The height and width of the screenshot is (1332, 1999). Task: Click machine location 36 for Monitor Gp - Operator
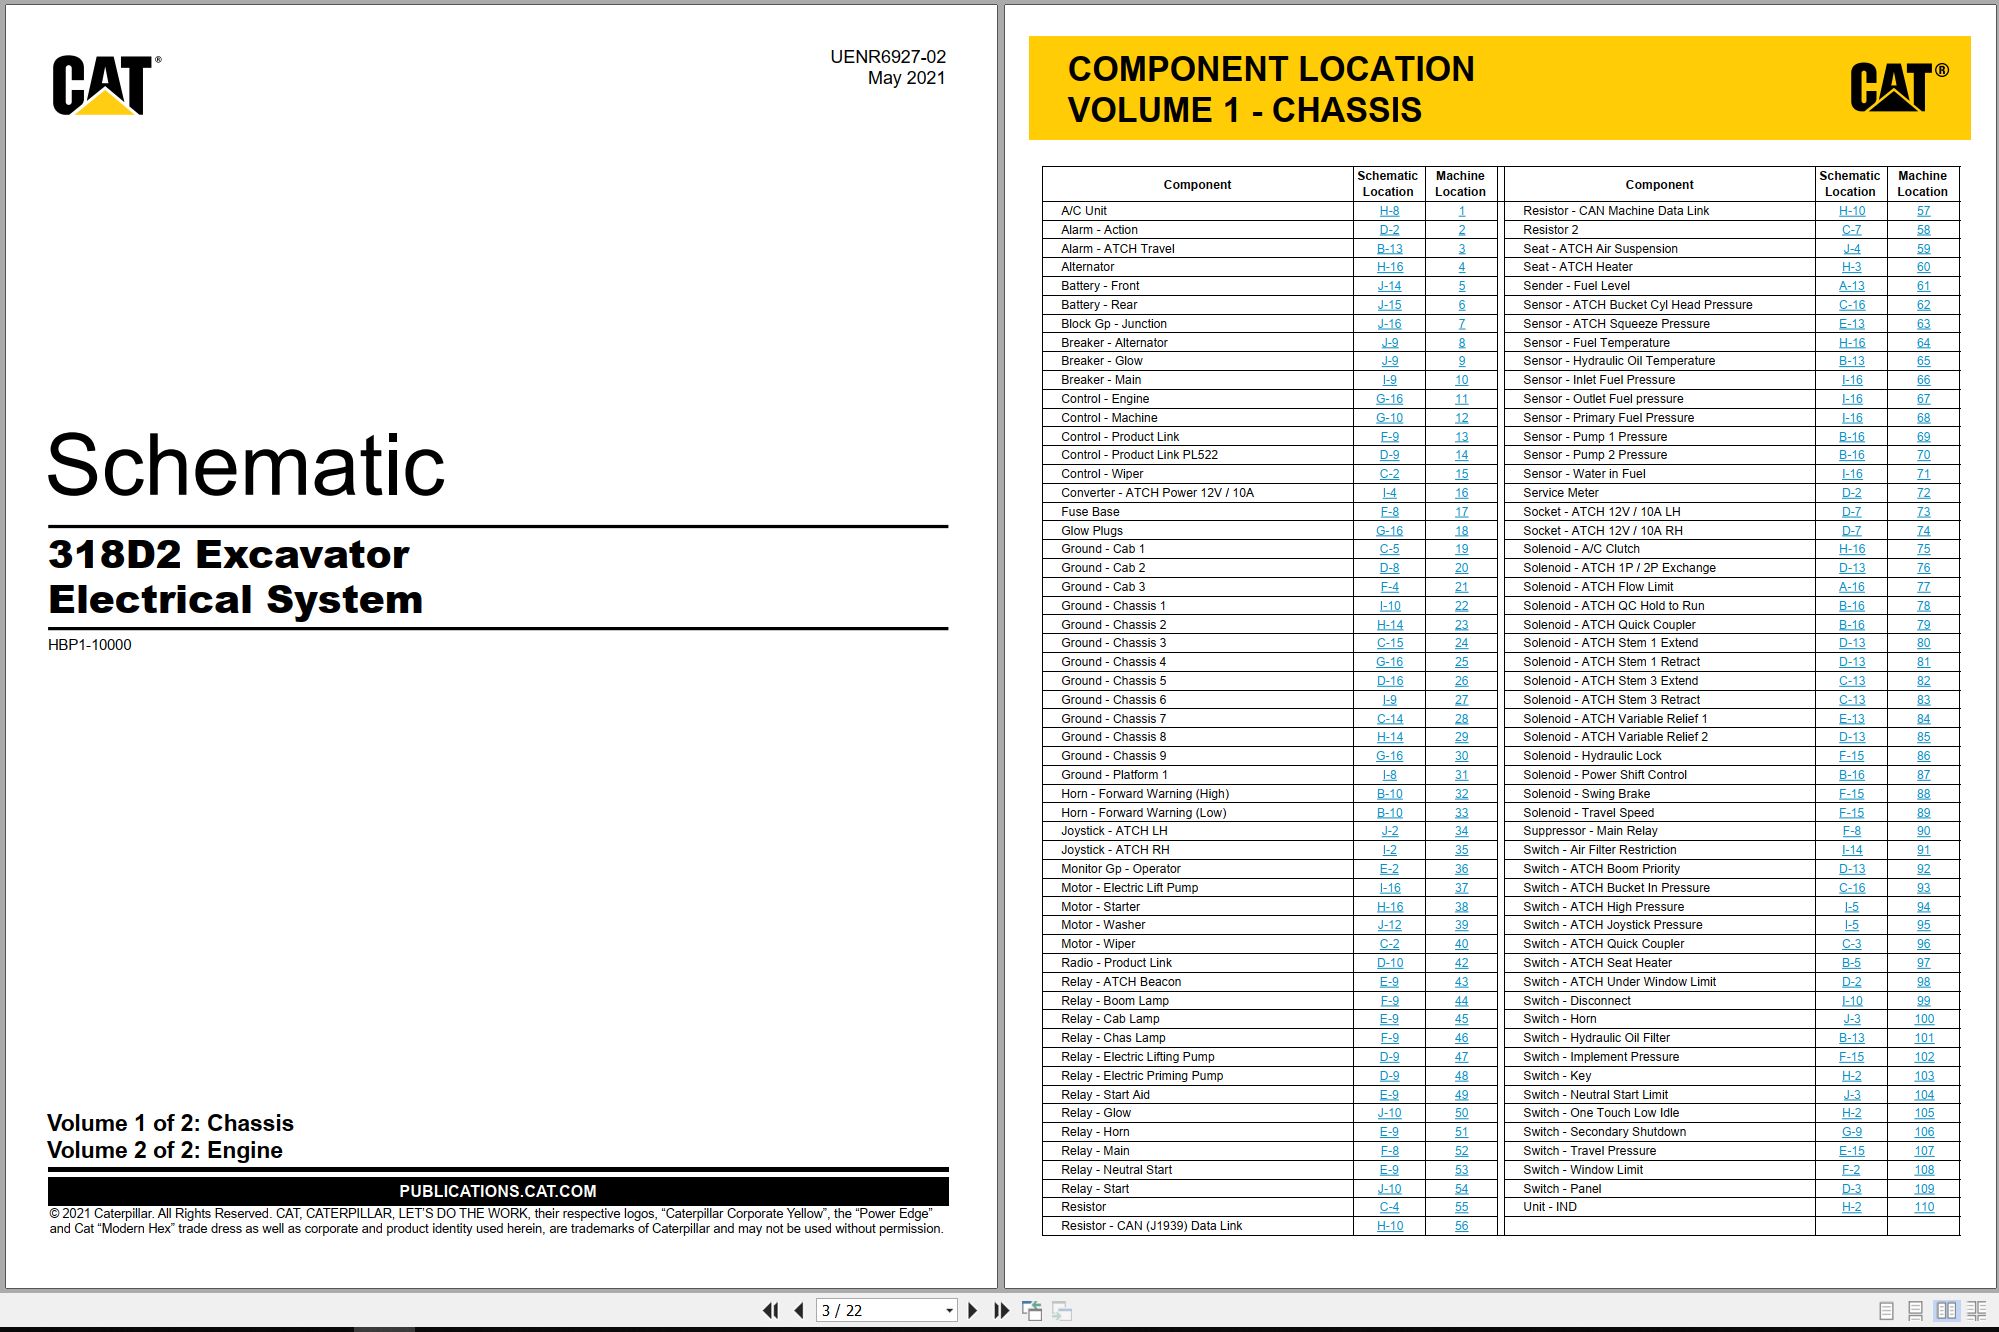point(1461,869)
